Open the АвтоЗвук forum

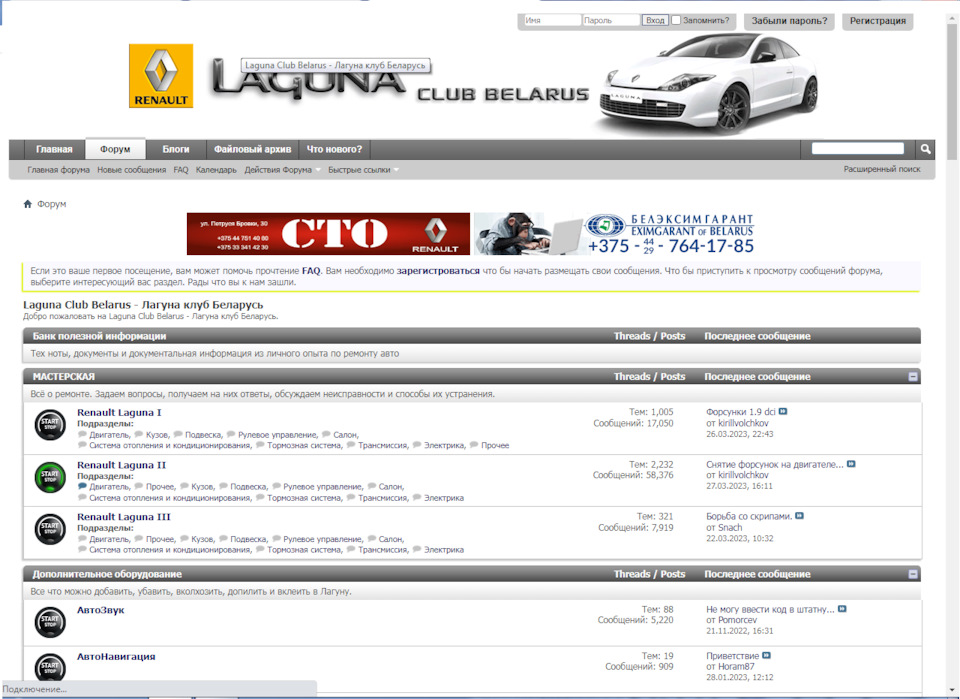click(x=100, y=610)
